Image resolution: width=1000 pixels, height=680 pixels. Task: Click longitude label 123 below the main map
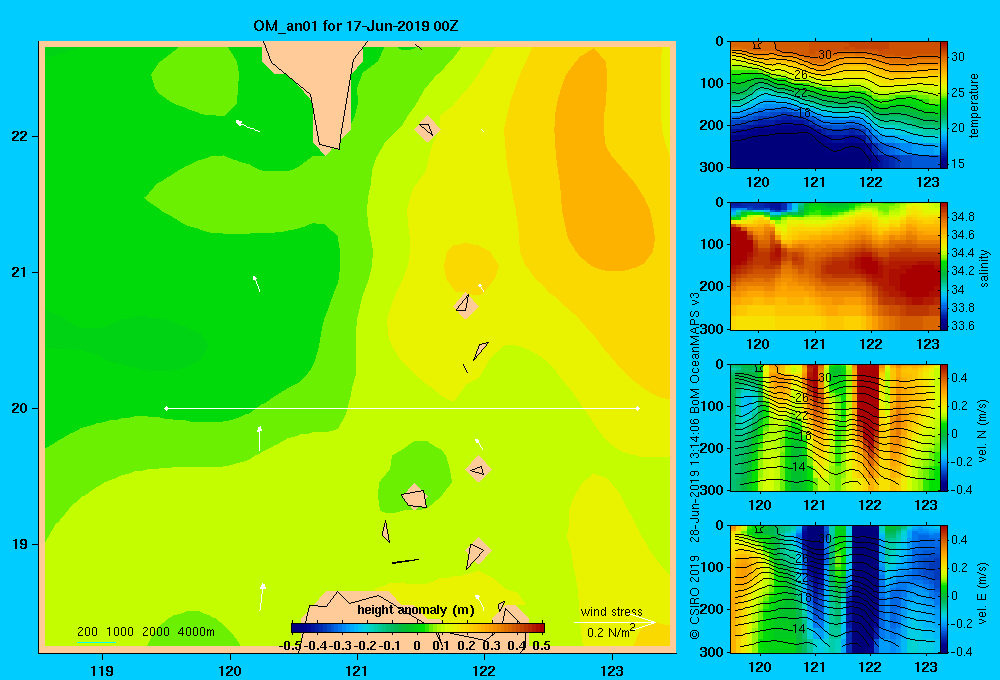(x=612, y=670)
